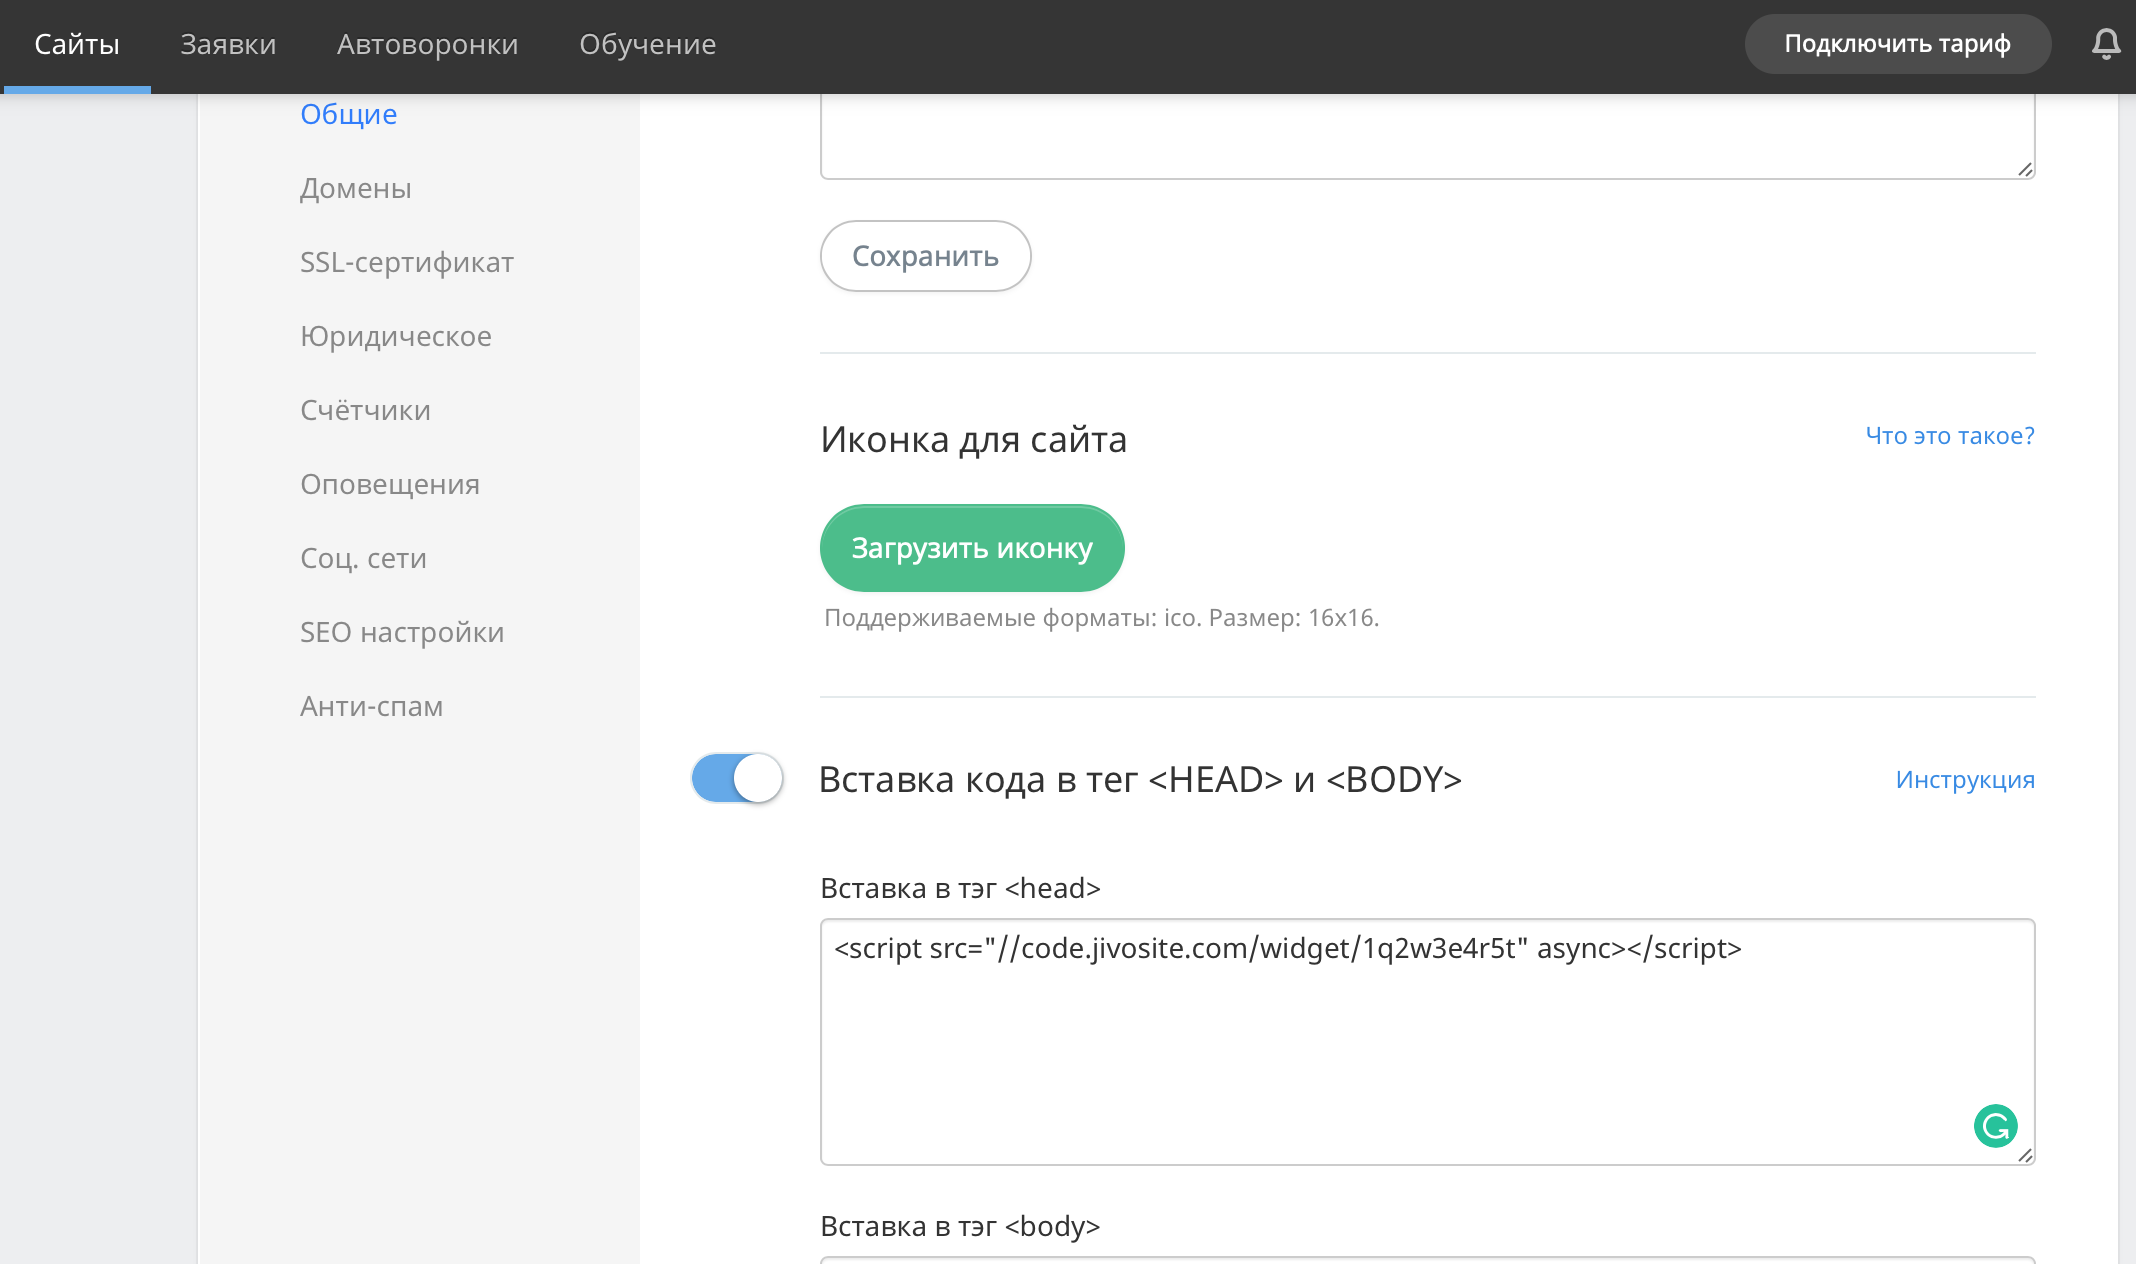Click the textarea above the Сохранить button

pos(1427,137)
